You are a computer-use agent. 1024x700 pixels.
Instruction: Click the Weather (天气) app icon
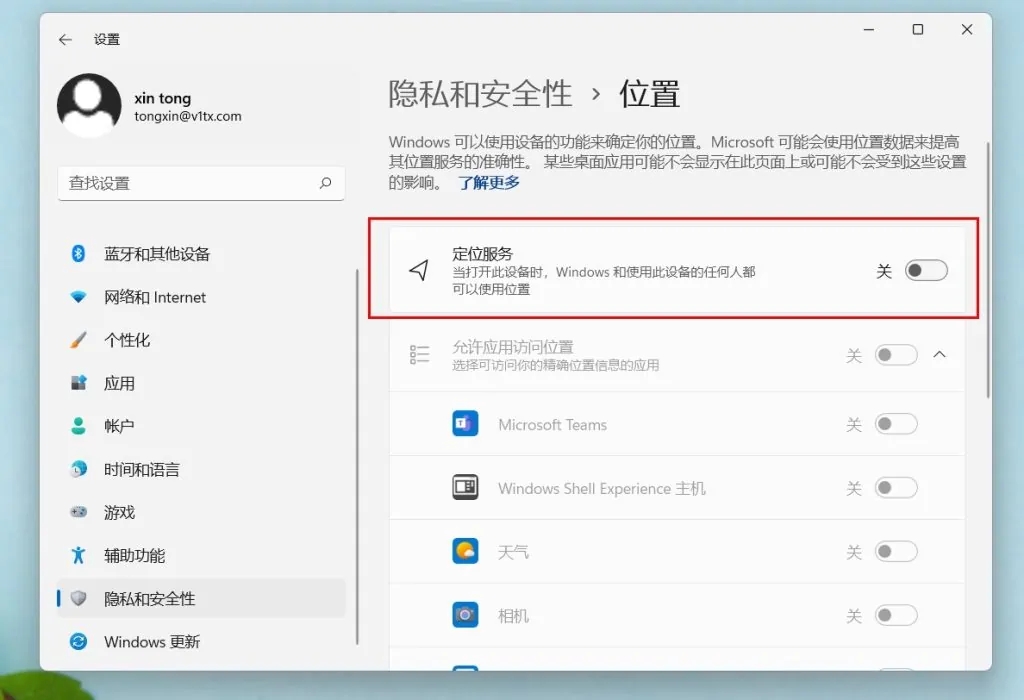(x=465, y=551)
